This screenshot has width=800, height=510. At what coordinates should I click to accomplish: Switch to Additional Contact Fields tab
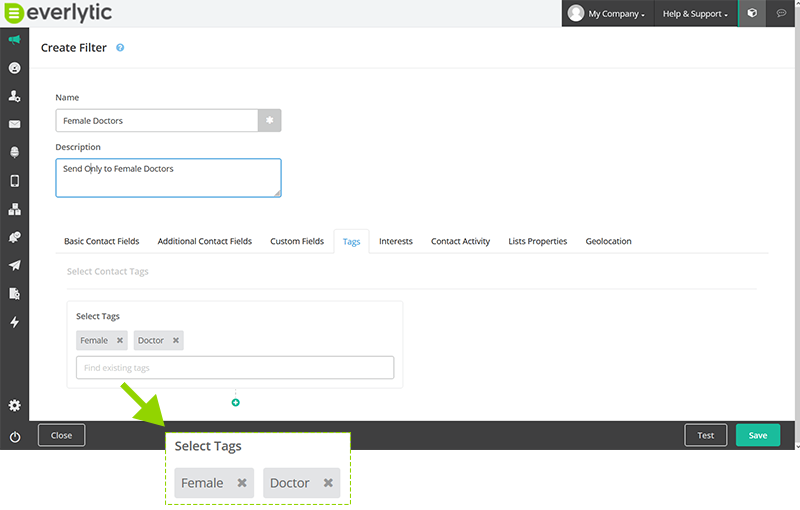coord(205,241)
